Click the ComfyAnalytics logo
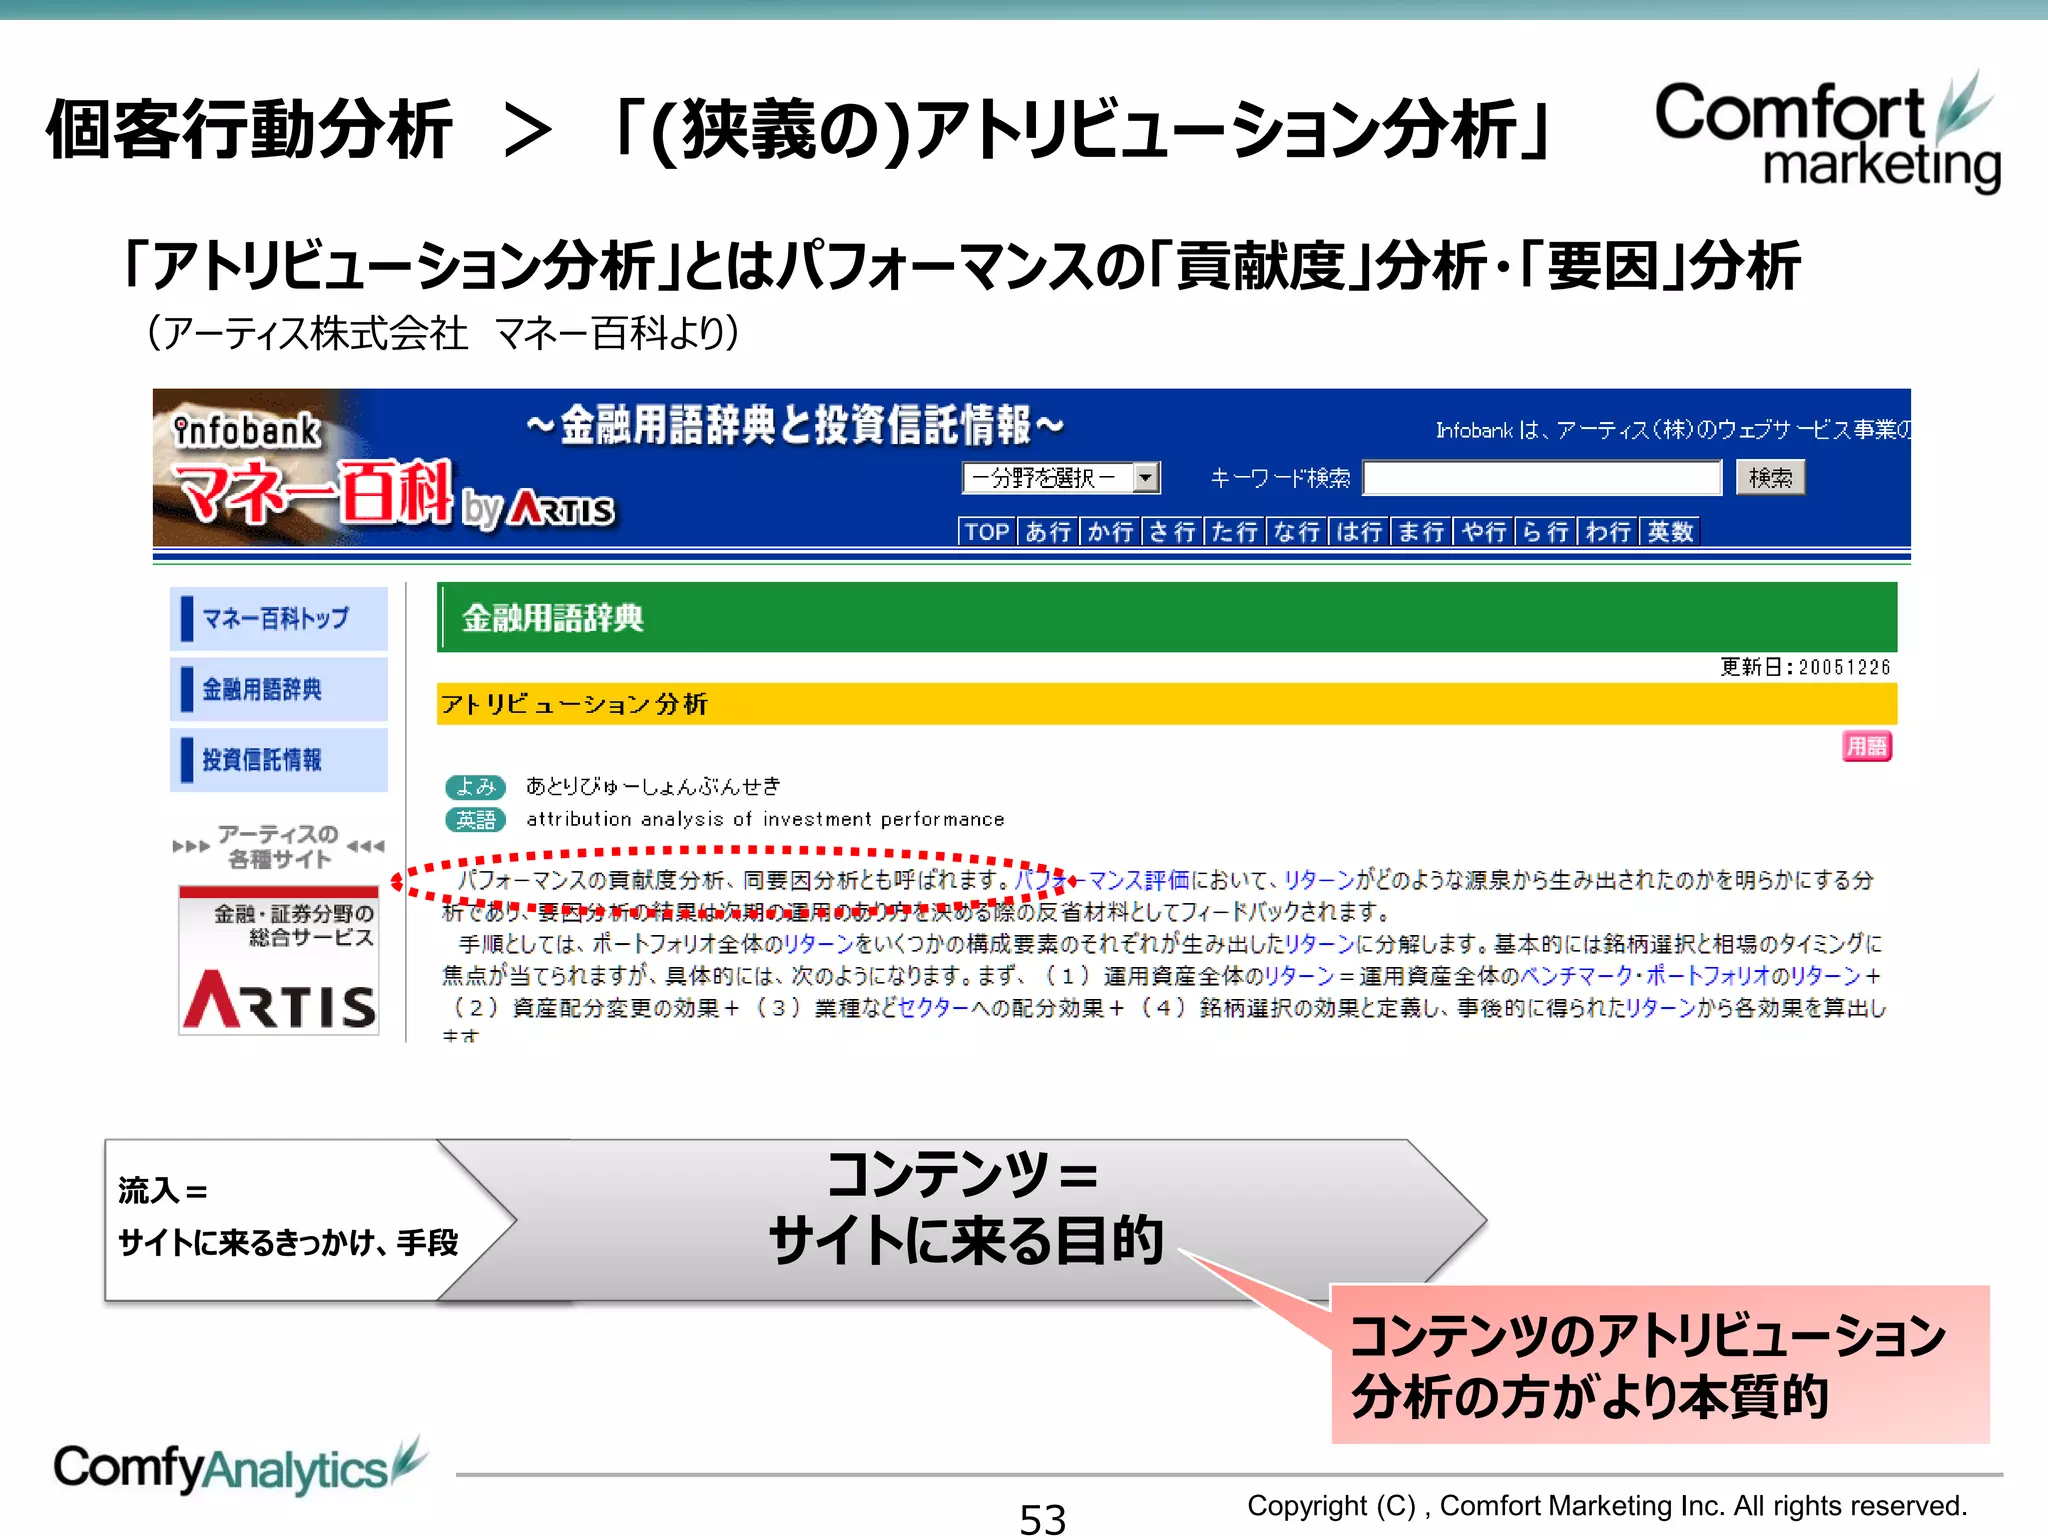Viewport: 2048px width, 1536px height. coord(240,1467)
